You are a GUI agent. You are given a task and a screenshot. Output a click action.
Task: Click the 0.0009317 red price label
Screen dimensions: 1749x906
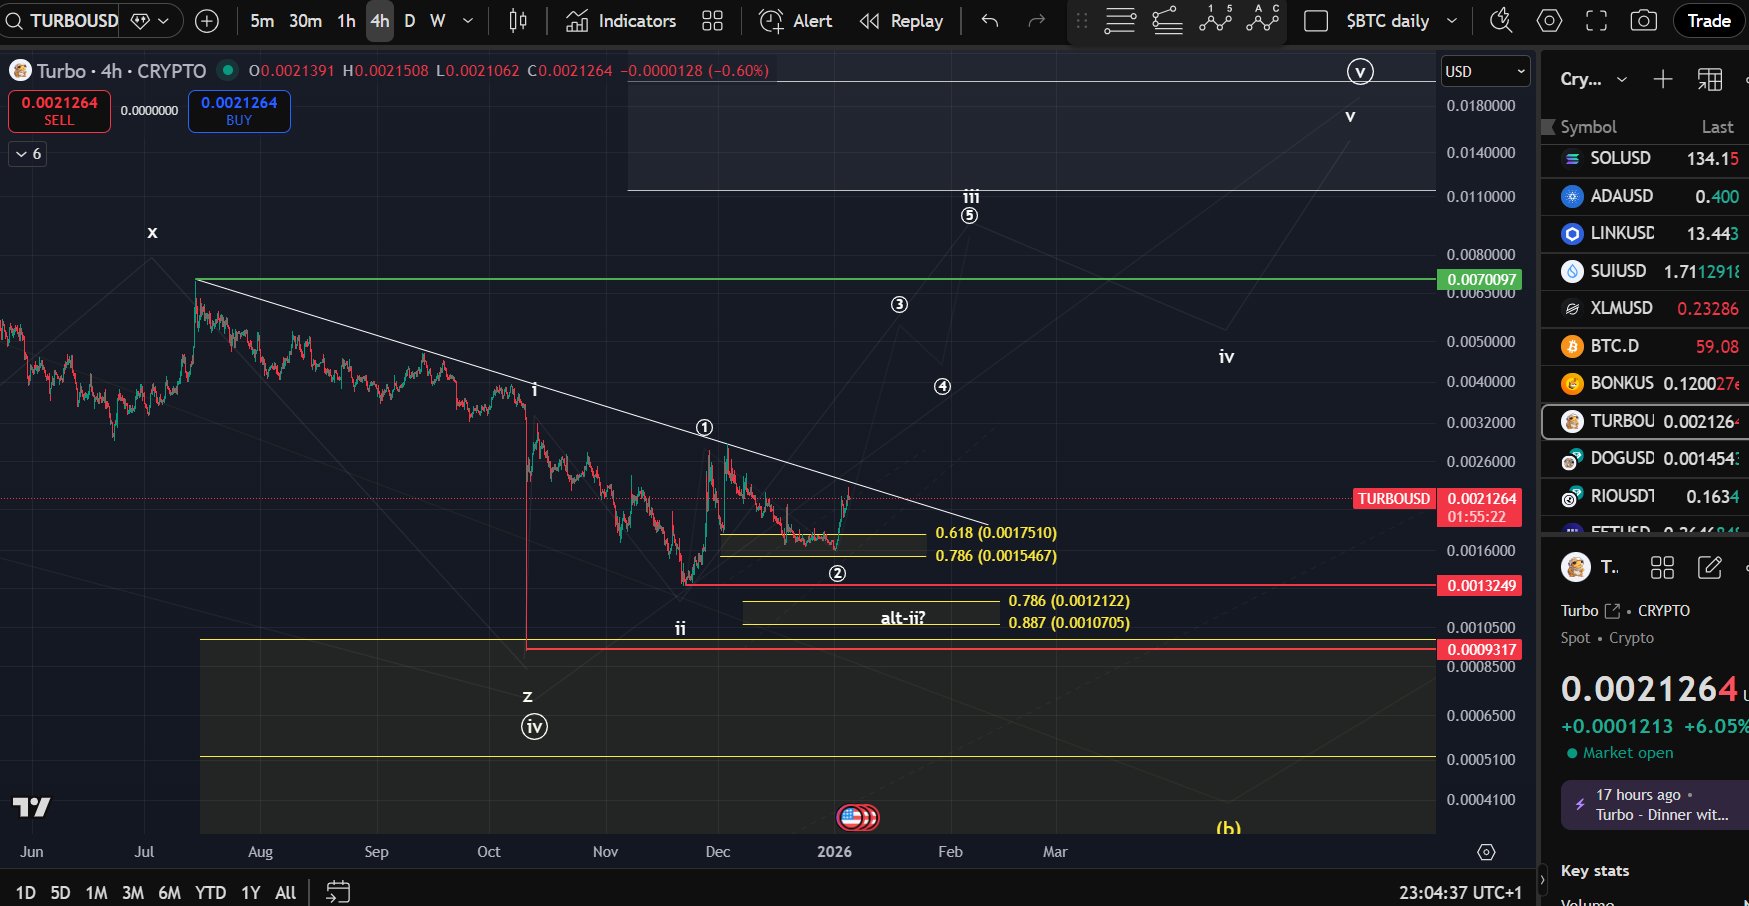1479,649
